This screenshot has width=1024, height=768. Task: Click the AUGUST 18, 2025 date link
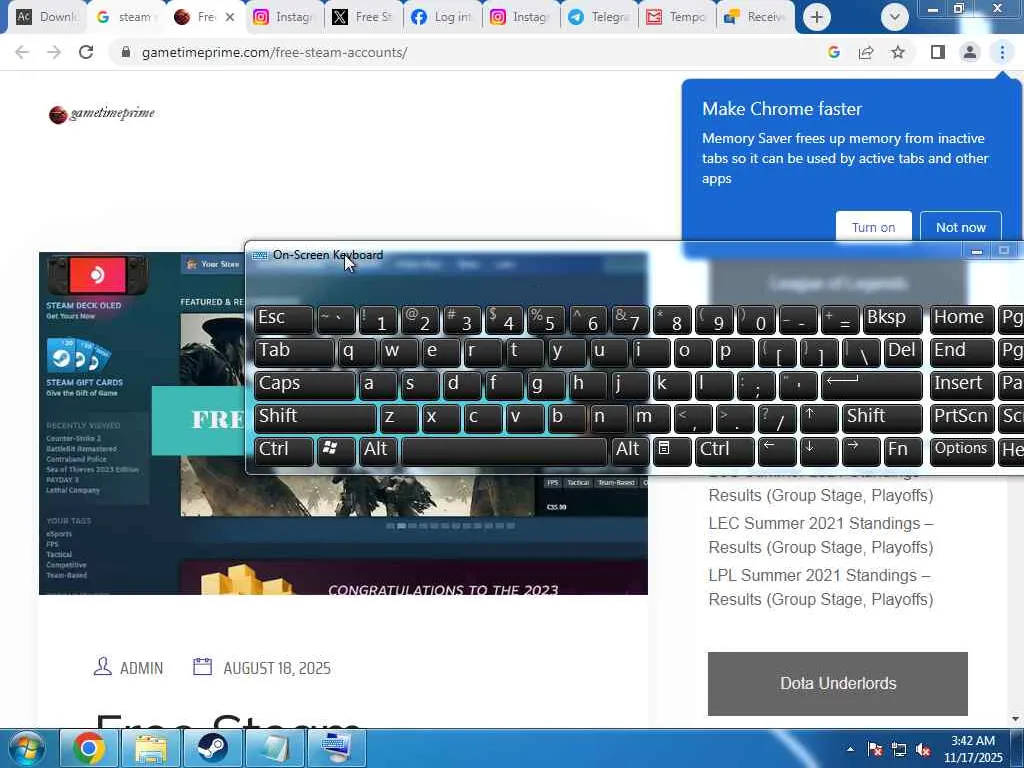277,668
